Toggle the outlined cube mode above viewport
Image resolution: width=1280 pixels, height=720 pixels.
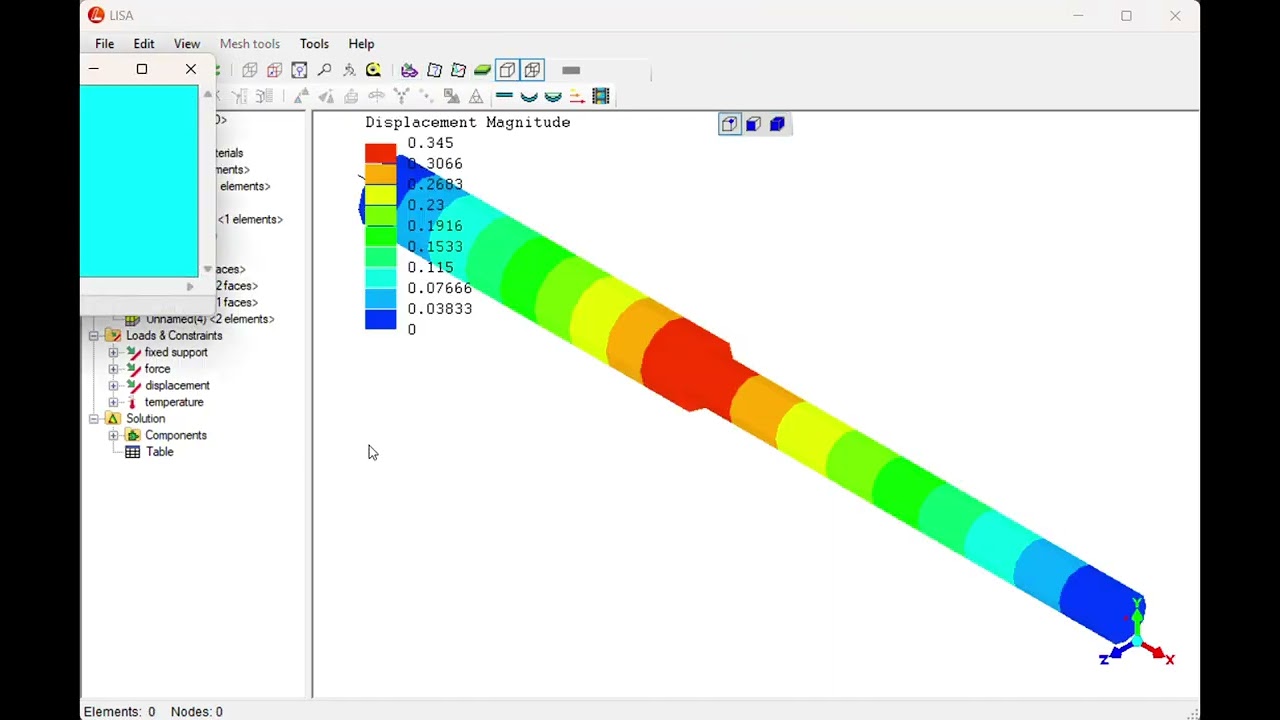729,124
